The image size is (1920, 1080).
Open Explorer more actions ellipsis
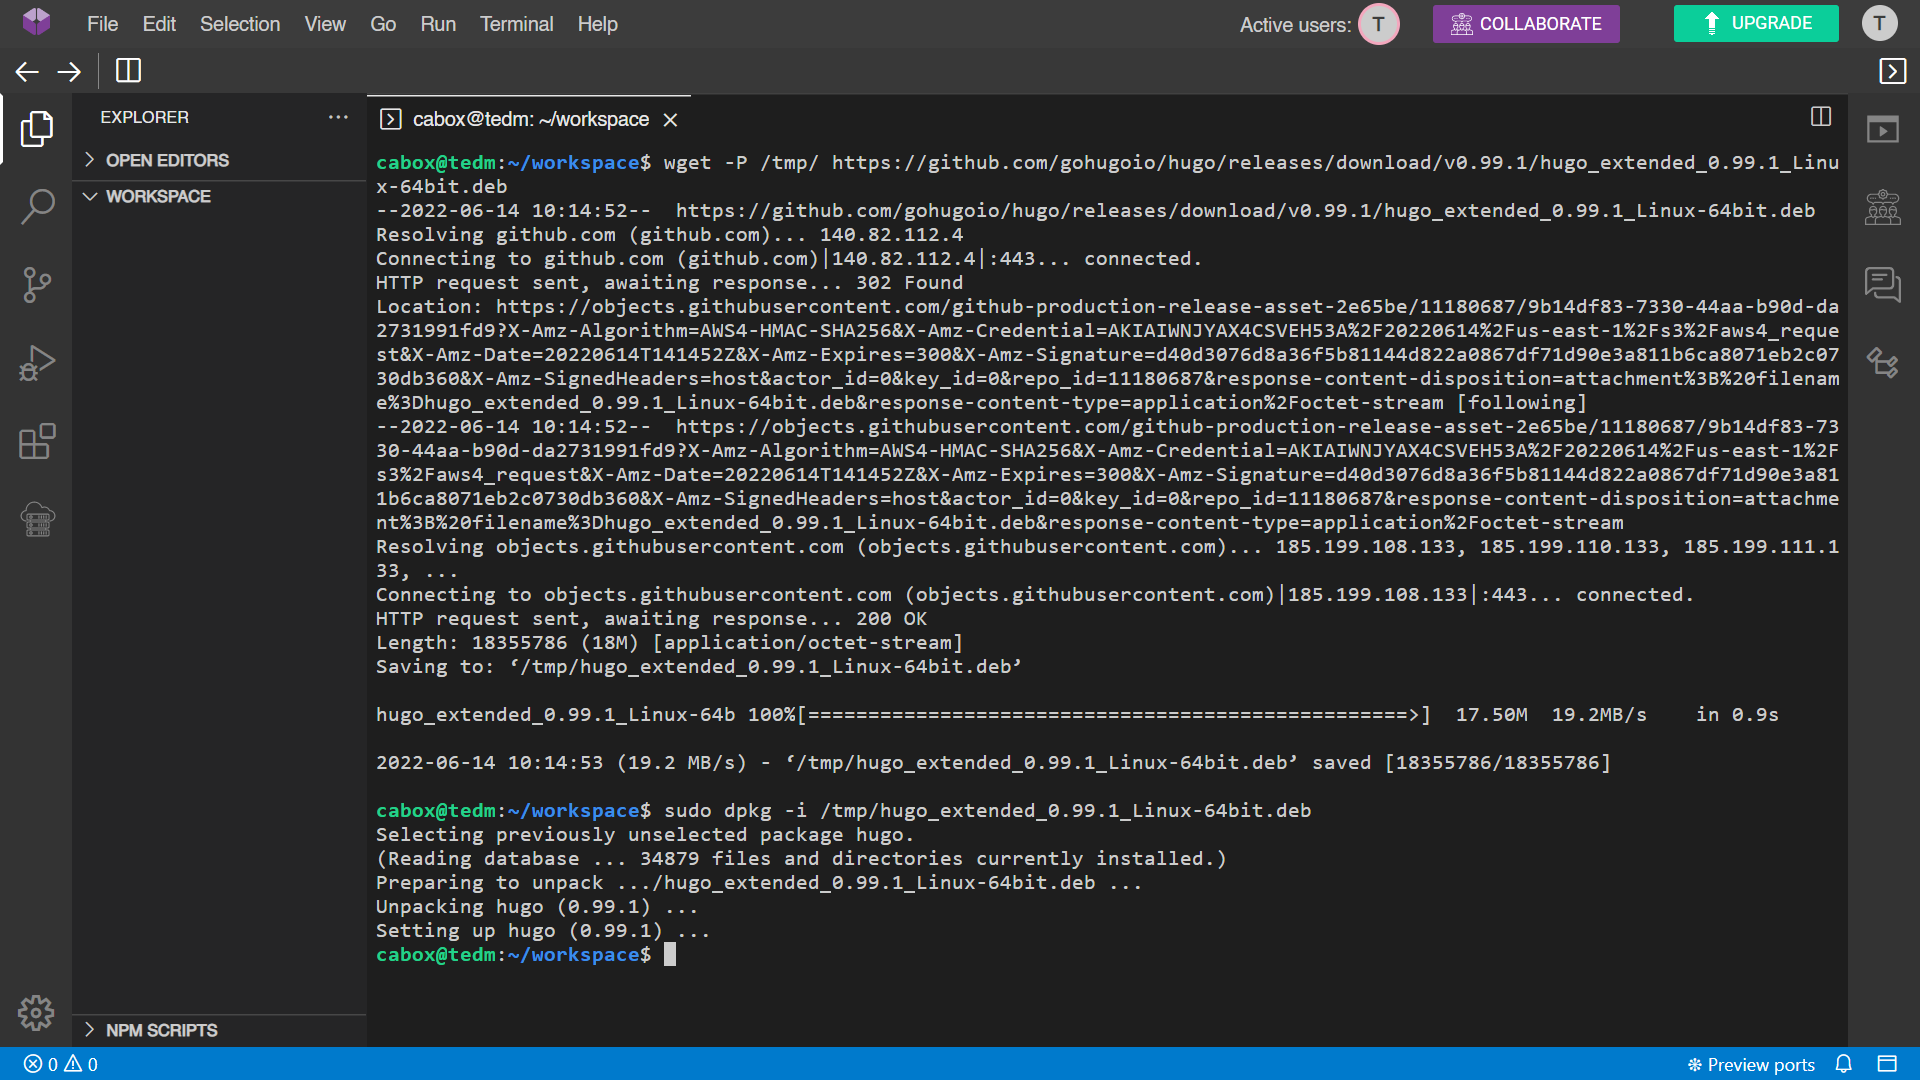coord(338,117)
